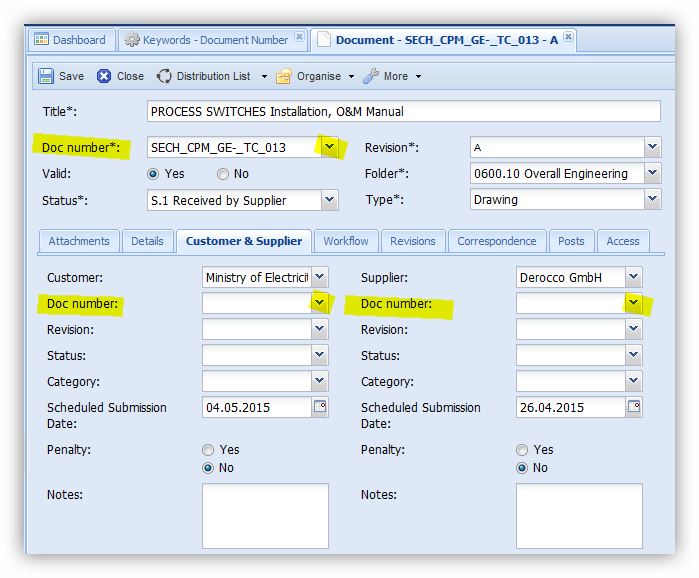The width and height of the screenshot is (699, 578).
Task: Open the Folder dropdown list
Action: pyautogui.click(x=652, y=174)
